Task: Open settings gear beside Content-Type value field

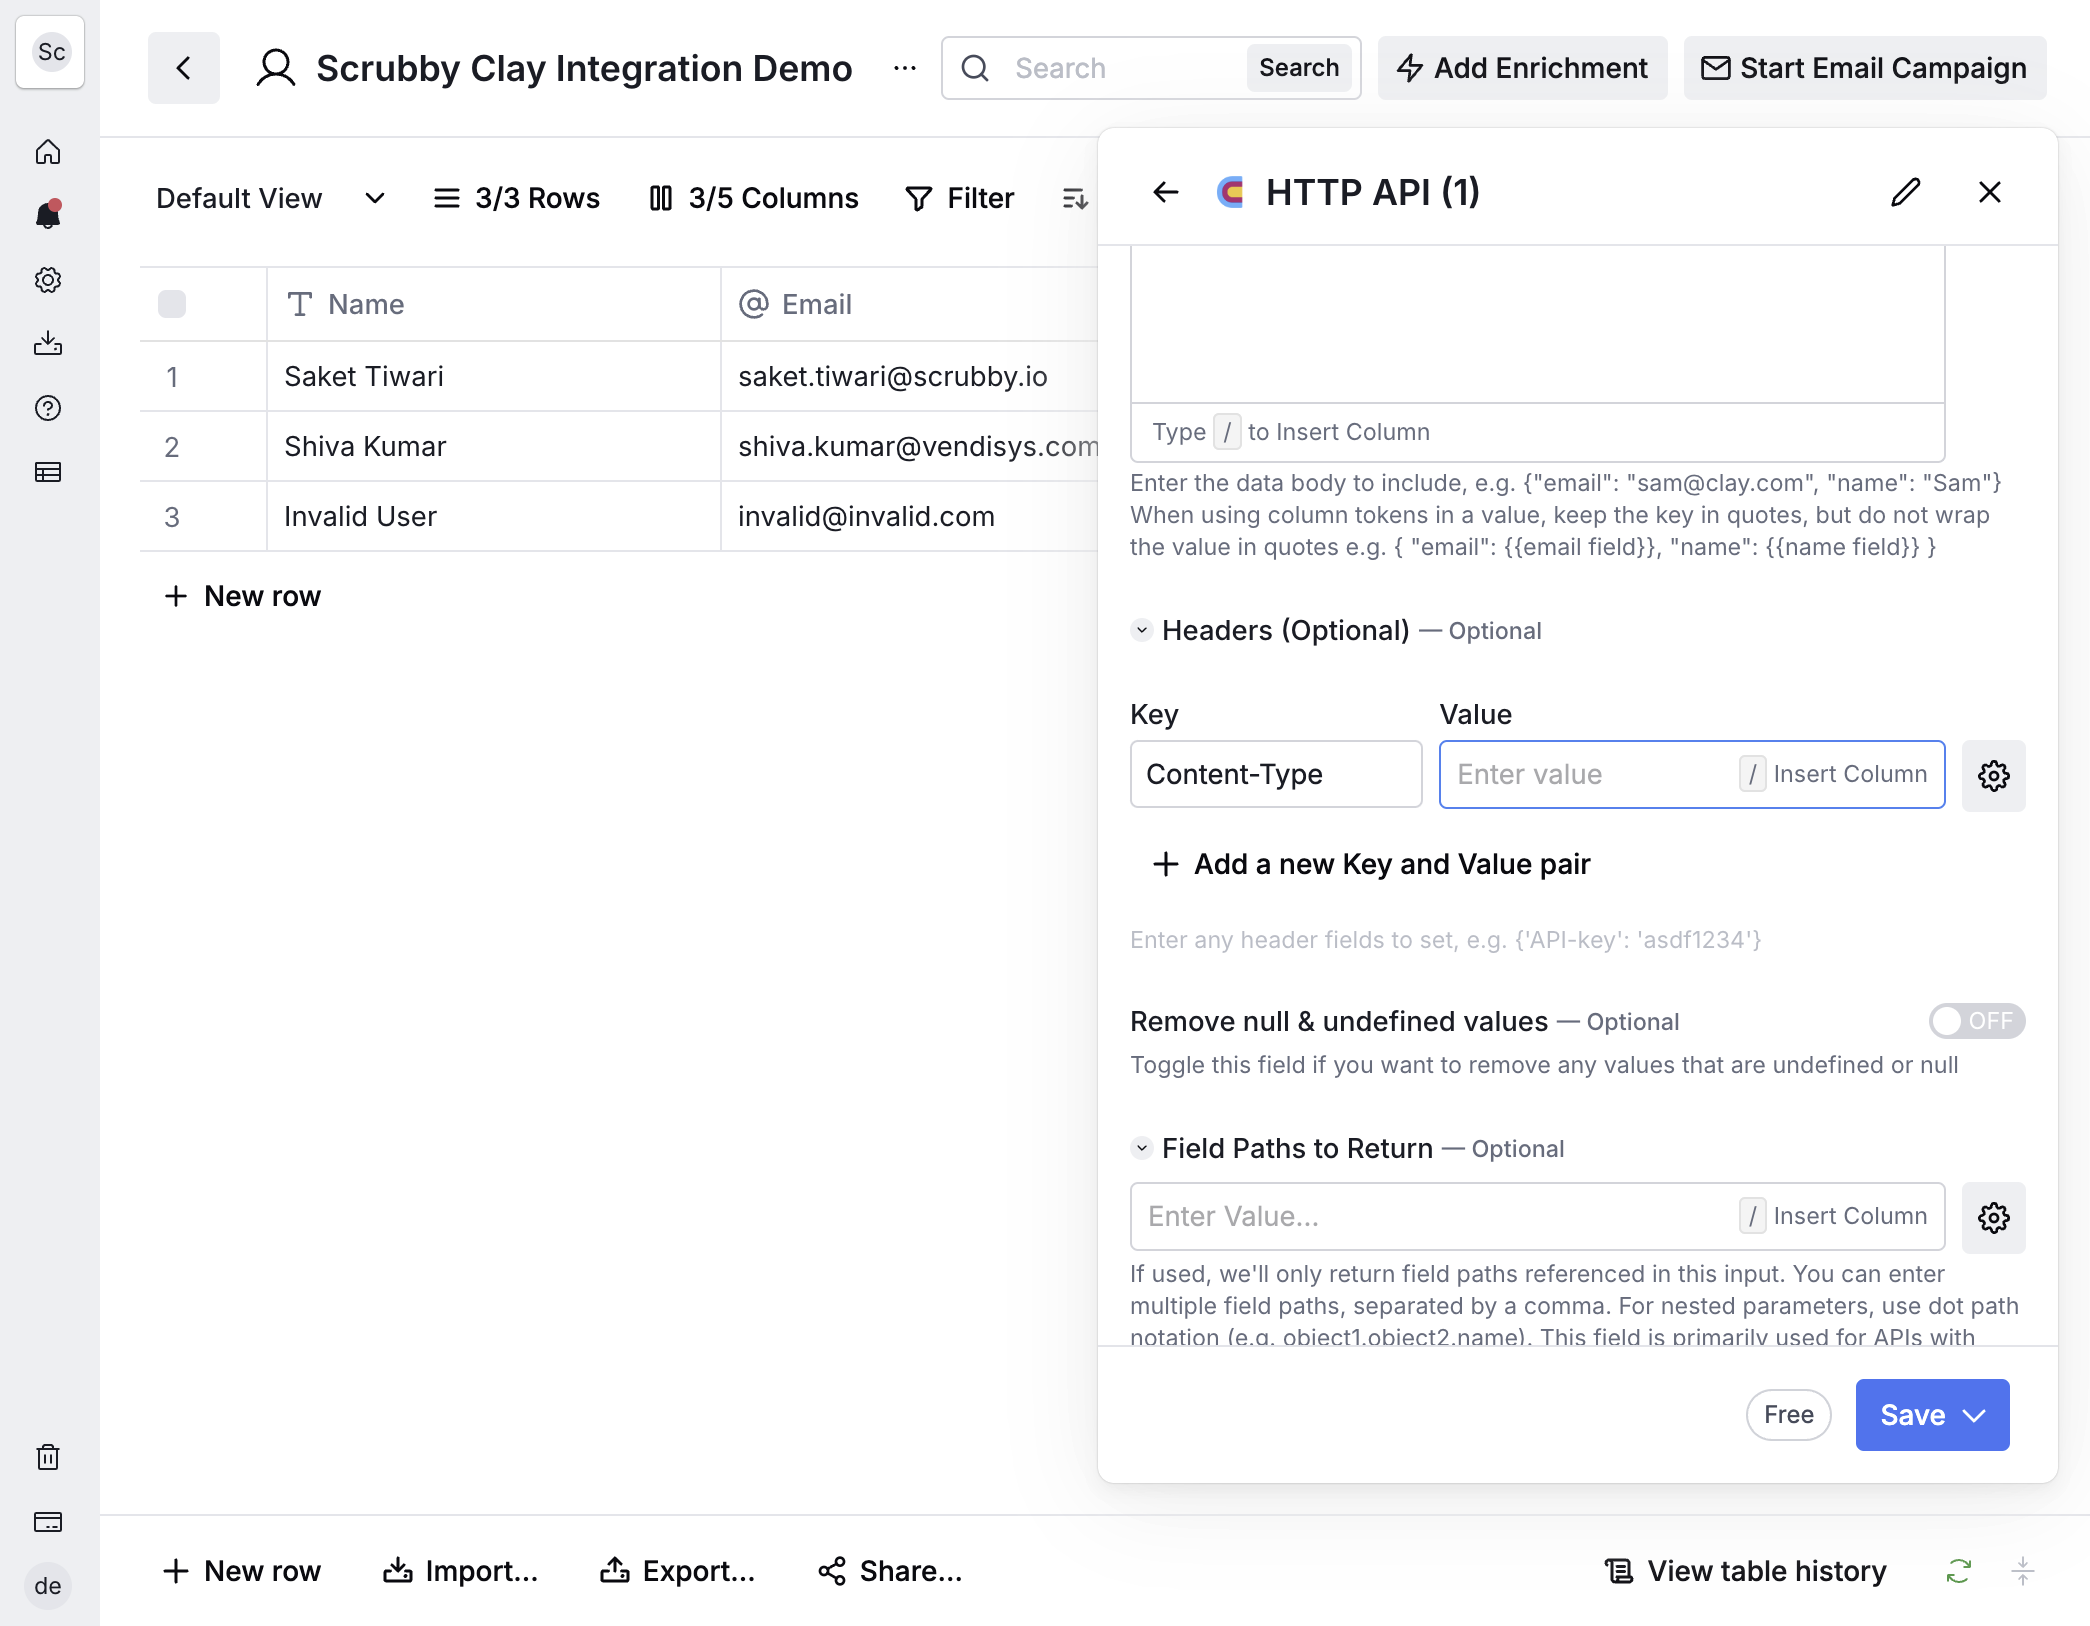Action: 1993,775
